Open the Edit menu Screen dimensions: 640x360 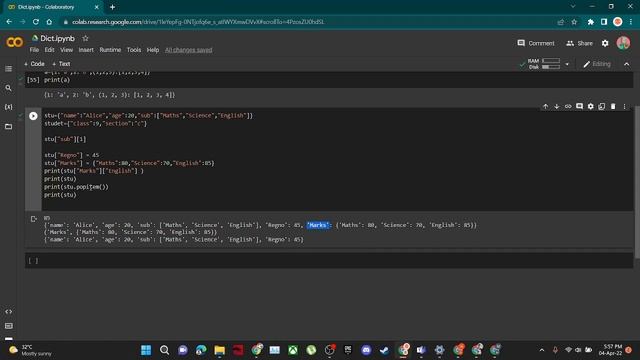pos(49,50)
